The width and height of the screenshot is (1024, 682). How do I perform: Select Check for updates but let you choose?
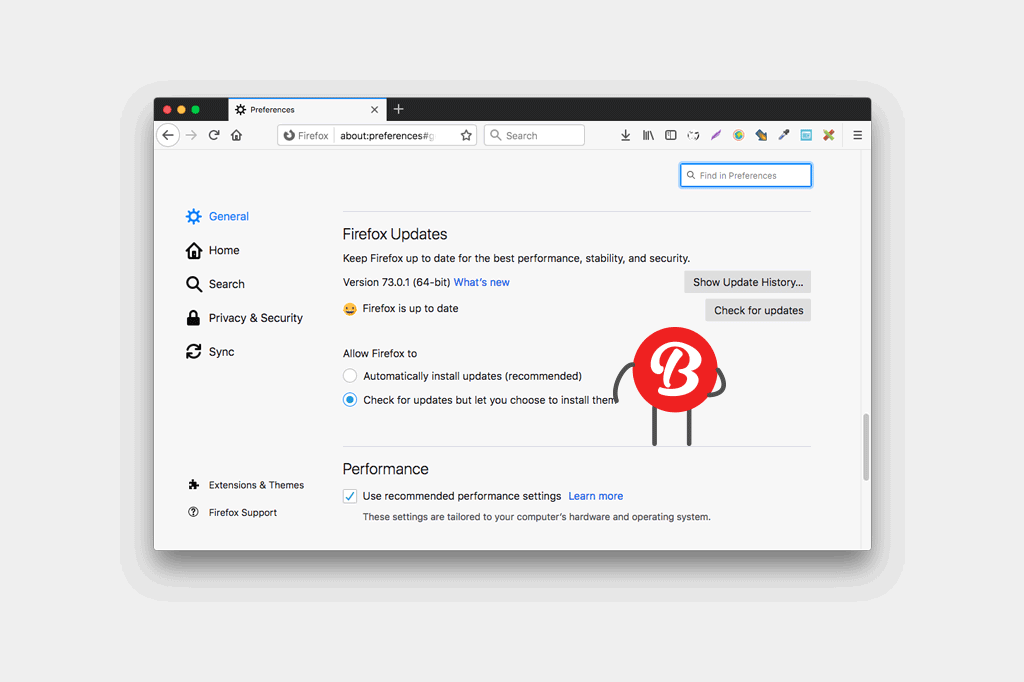[350, 400]
